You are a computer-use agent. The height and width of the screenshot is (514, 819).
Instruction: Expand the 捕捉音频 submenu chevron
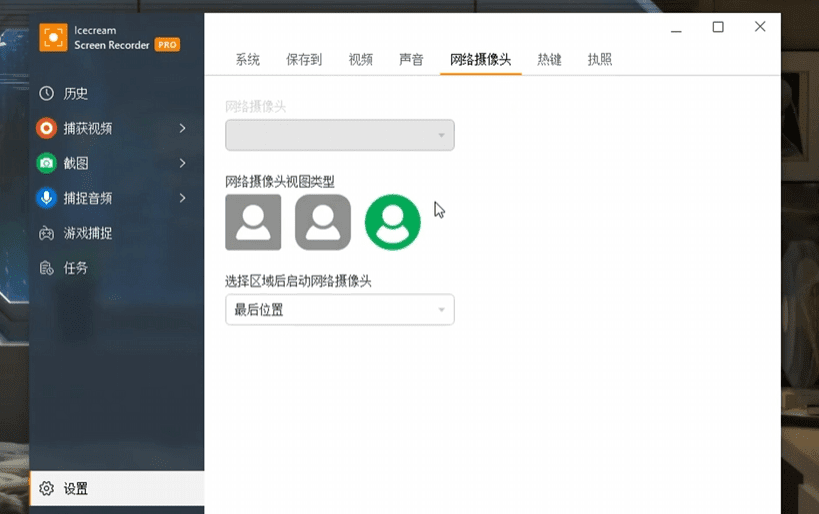(182, 198)
